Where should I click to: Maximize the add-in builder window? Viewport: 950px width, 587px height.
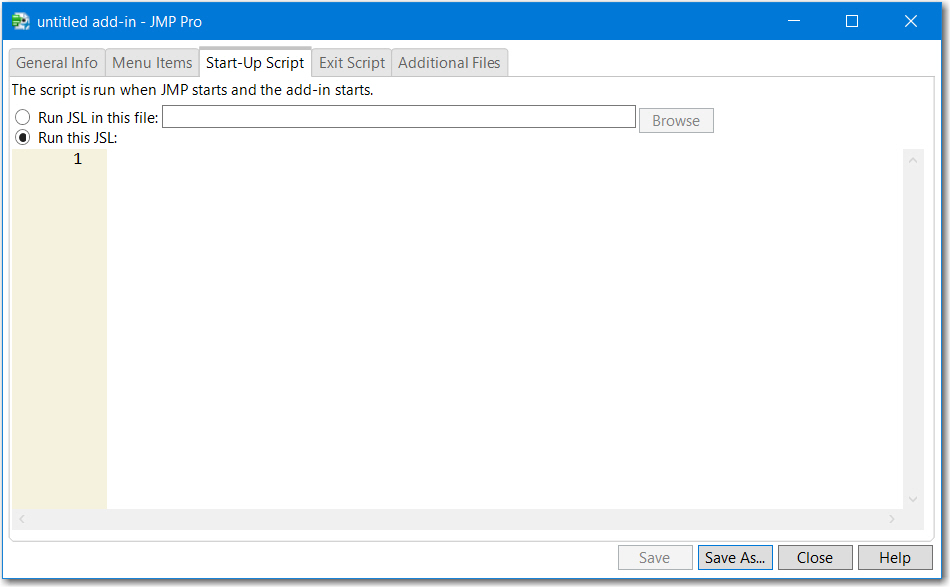coord(852,21)
